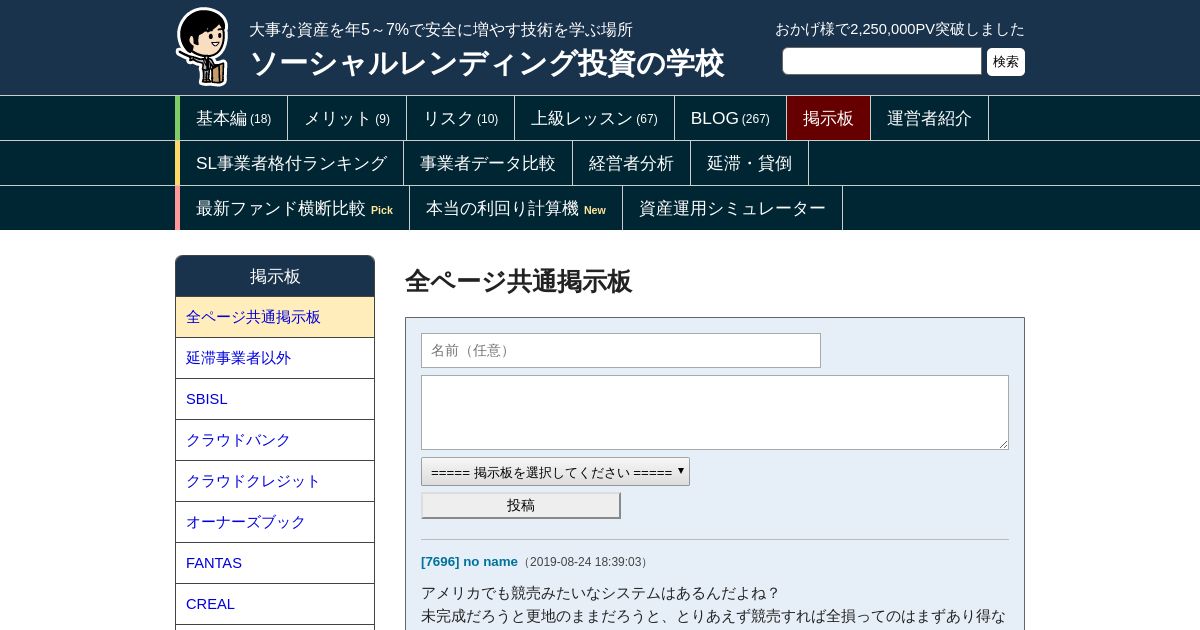The height and width of the screenshot is (630, 1200).
Task: Click the [7696] no name post header
Action: (469, 562)
